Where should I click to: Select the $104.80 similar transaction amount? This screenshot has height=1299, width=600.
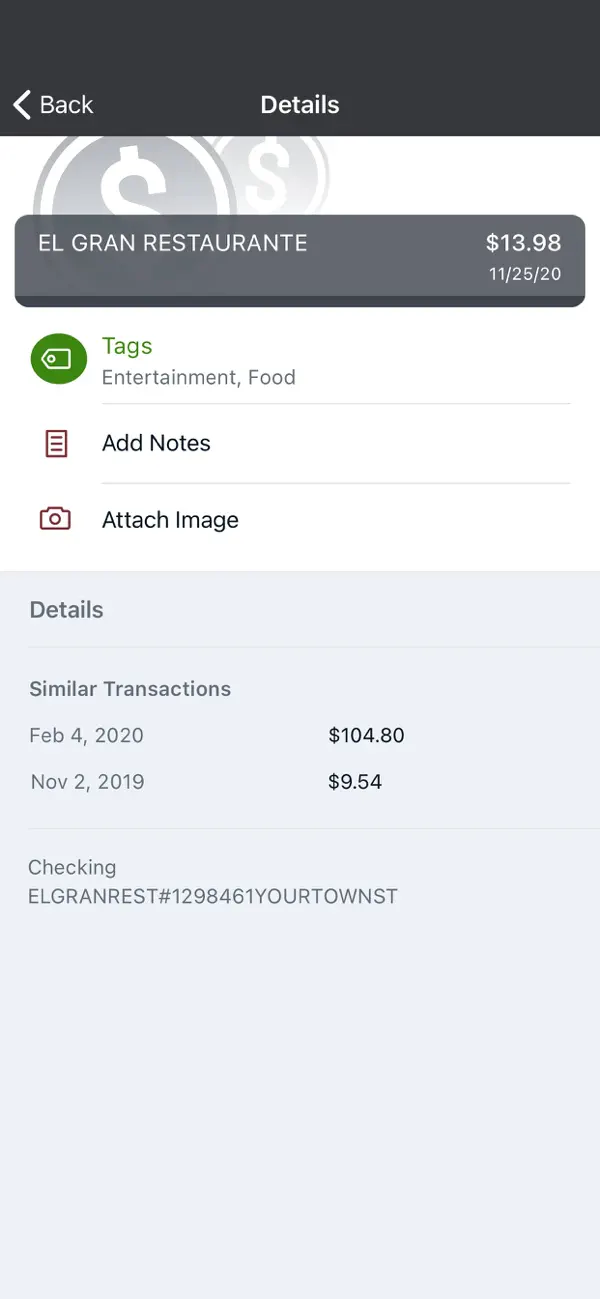(366, 736)
